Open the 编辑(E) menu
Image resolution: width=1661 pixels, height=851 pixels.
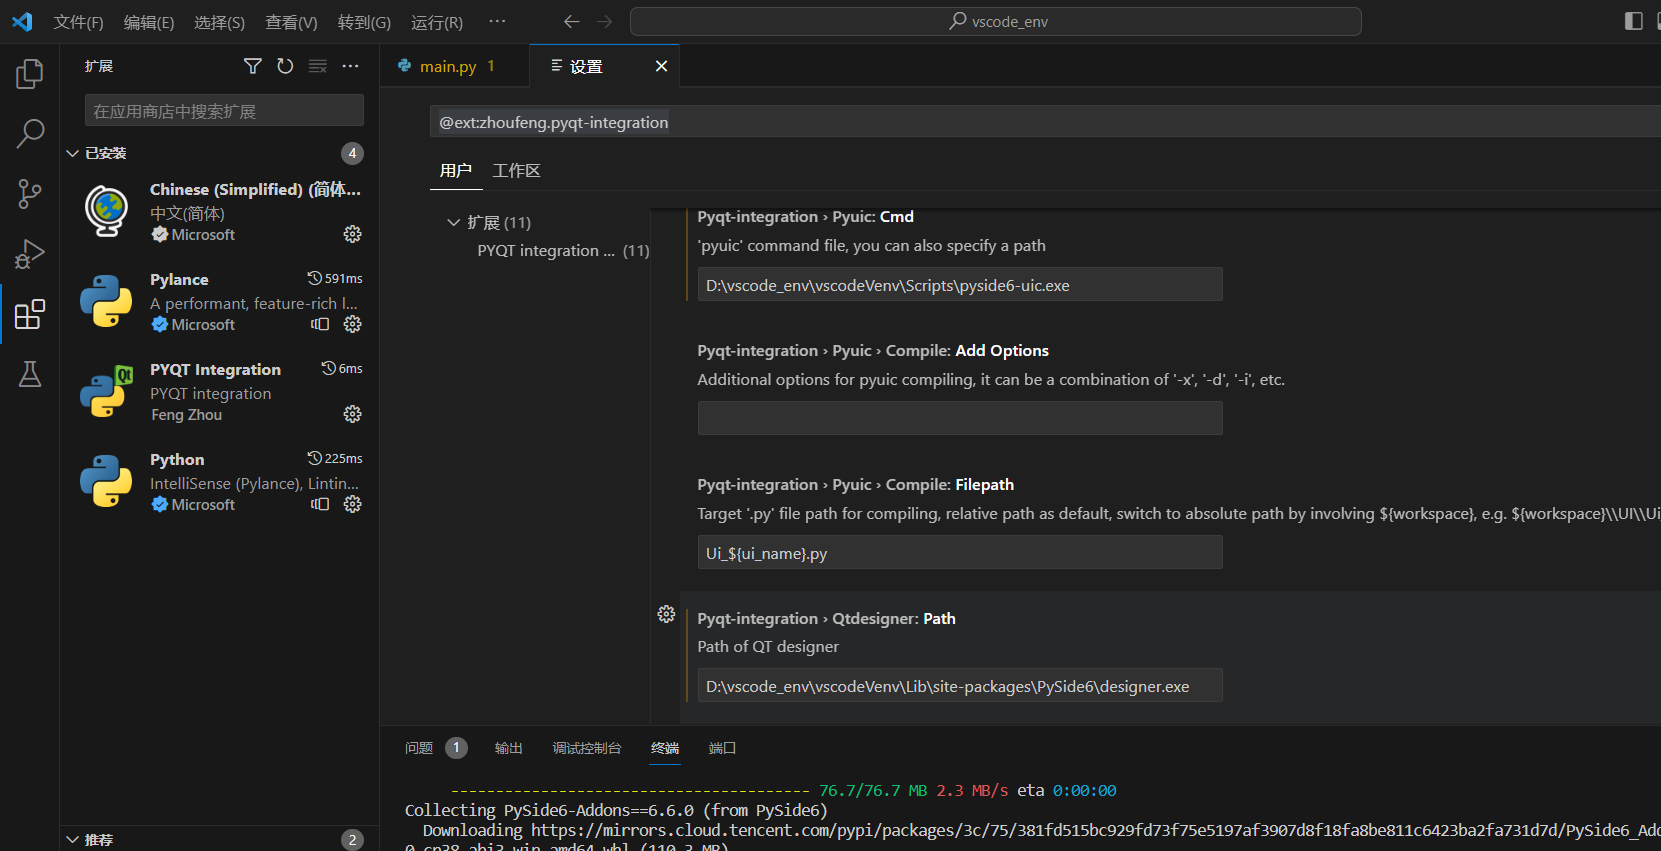click(x=149, y=22)
